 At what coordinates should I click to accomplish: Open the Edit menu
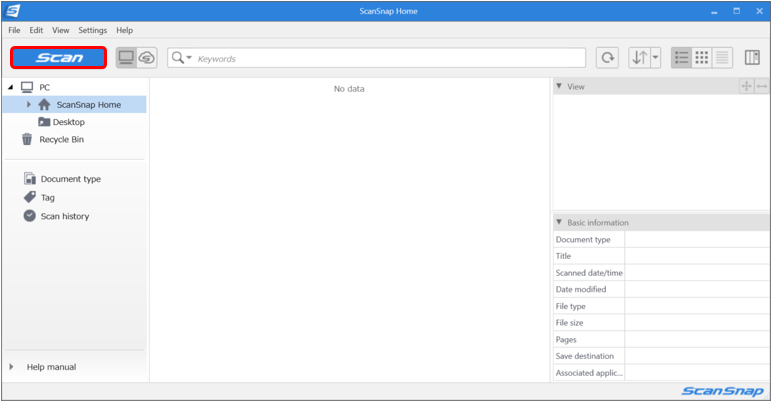click(36, 30)
